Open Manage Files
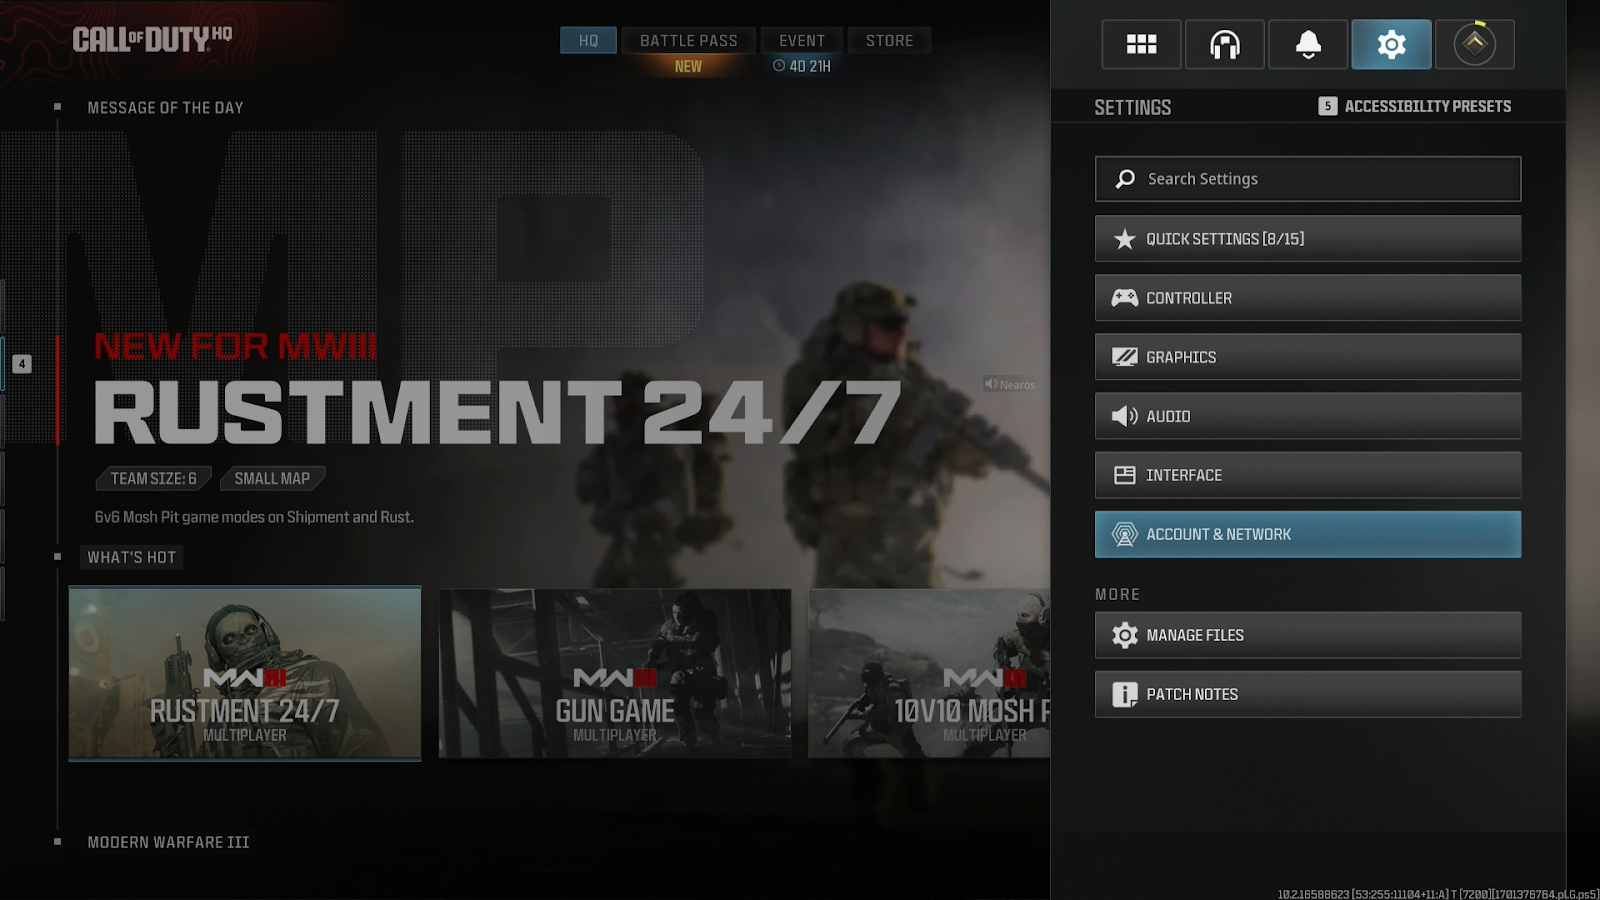1600x900 pixels. pos(1308,635)
